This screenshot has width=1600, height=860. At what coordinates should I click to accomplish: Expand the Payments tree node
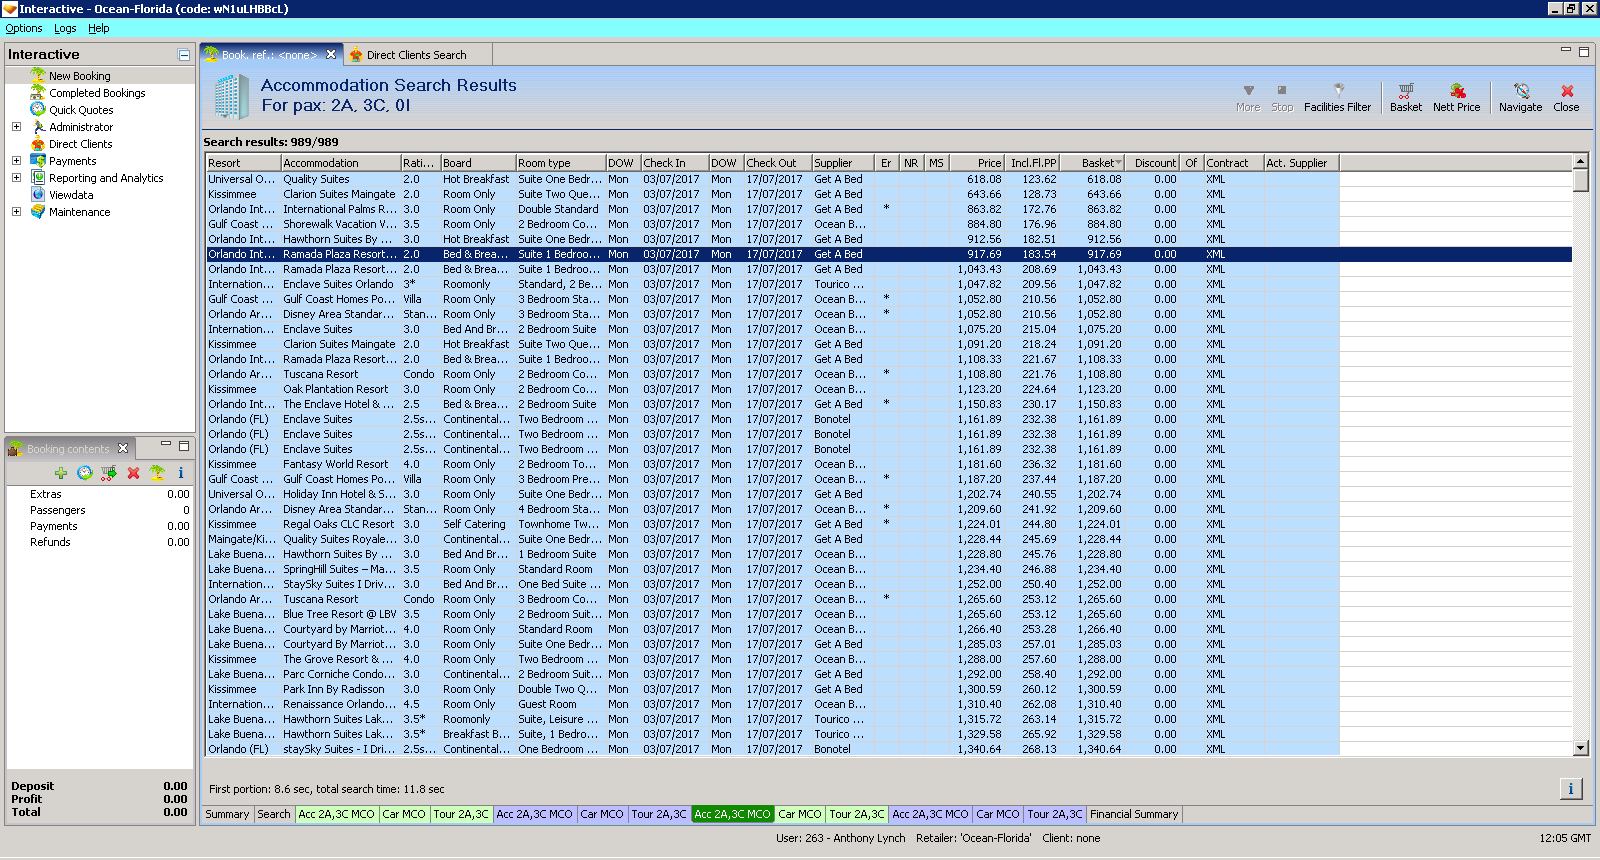(16, 161)
